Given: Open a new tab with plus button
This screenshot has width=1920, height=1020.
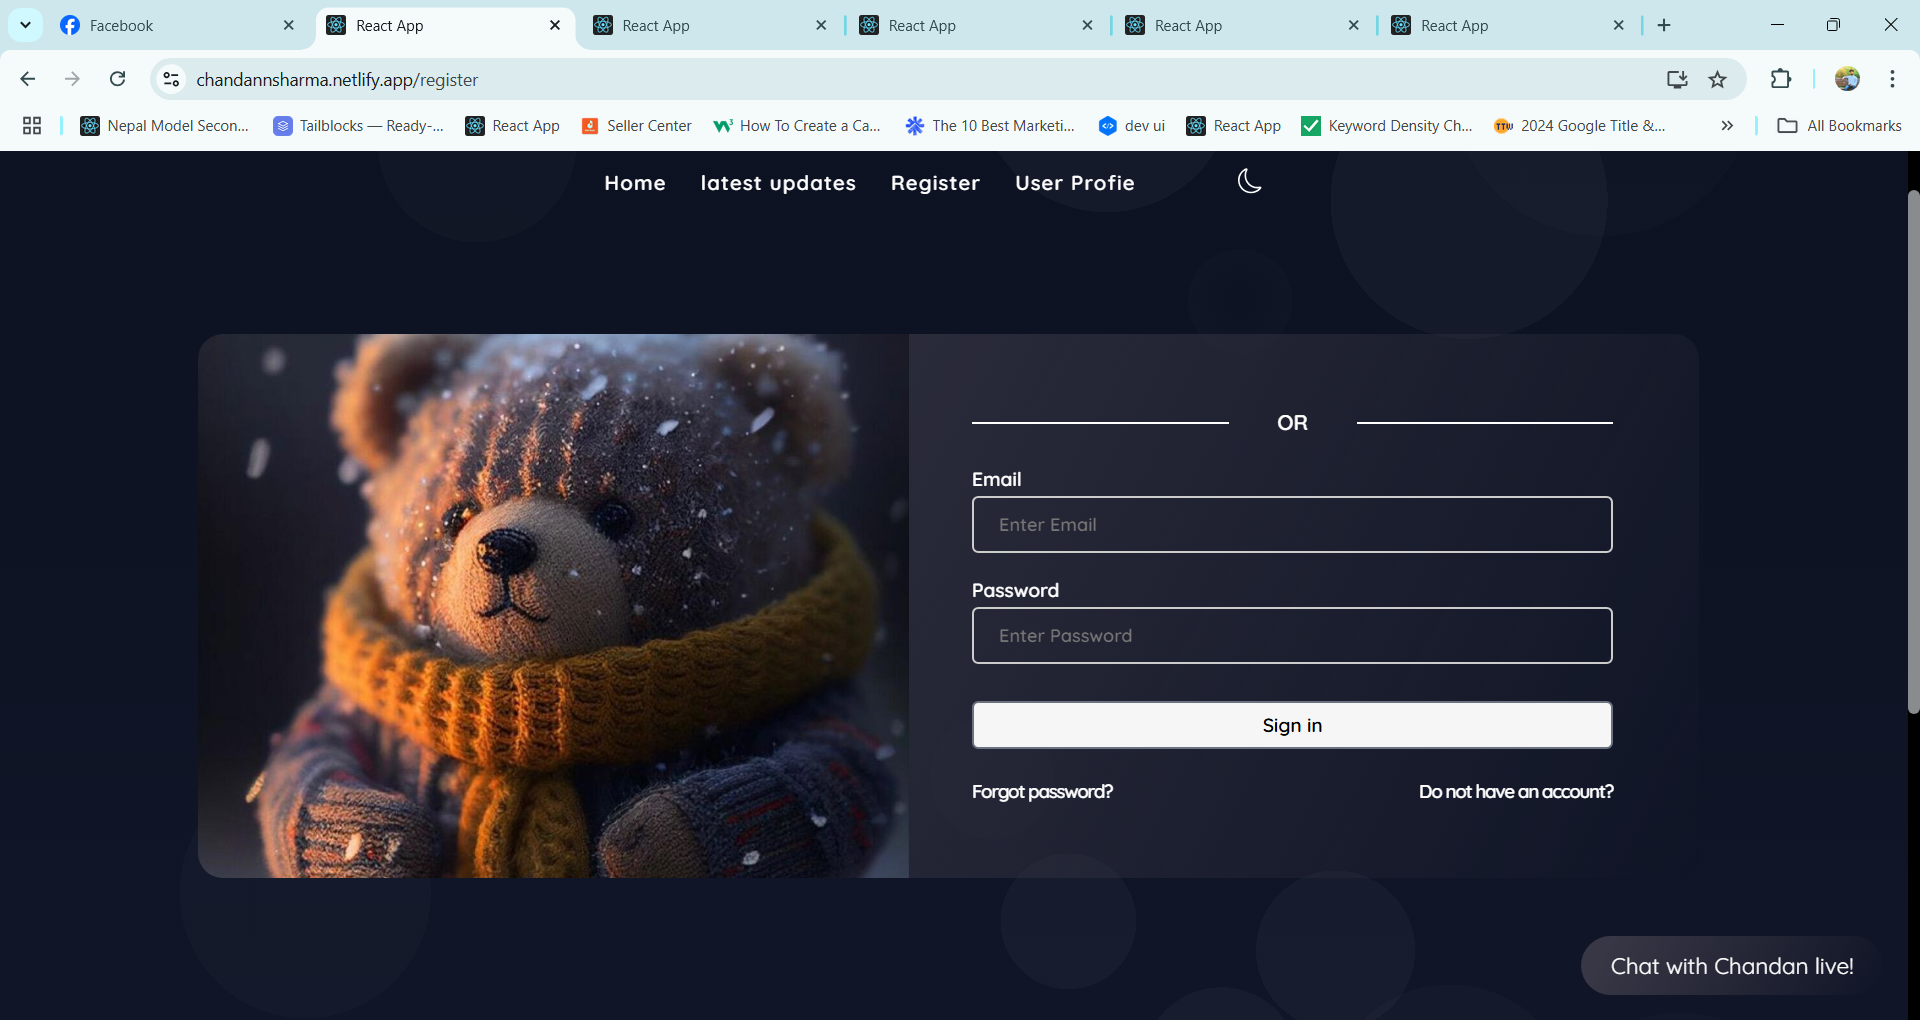Looking at the screenshot, I should pos(1664,25).
